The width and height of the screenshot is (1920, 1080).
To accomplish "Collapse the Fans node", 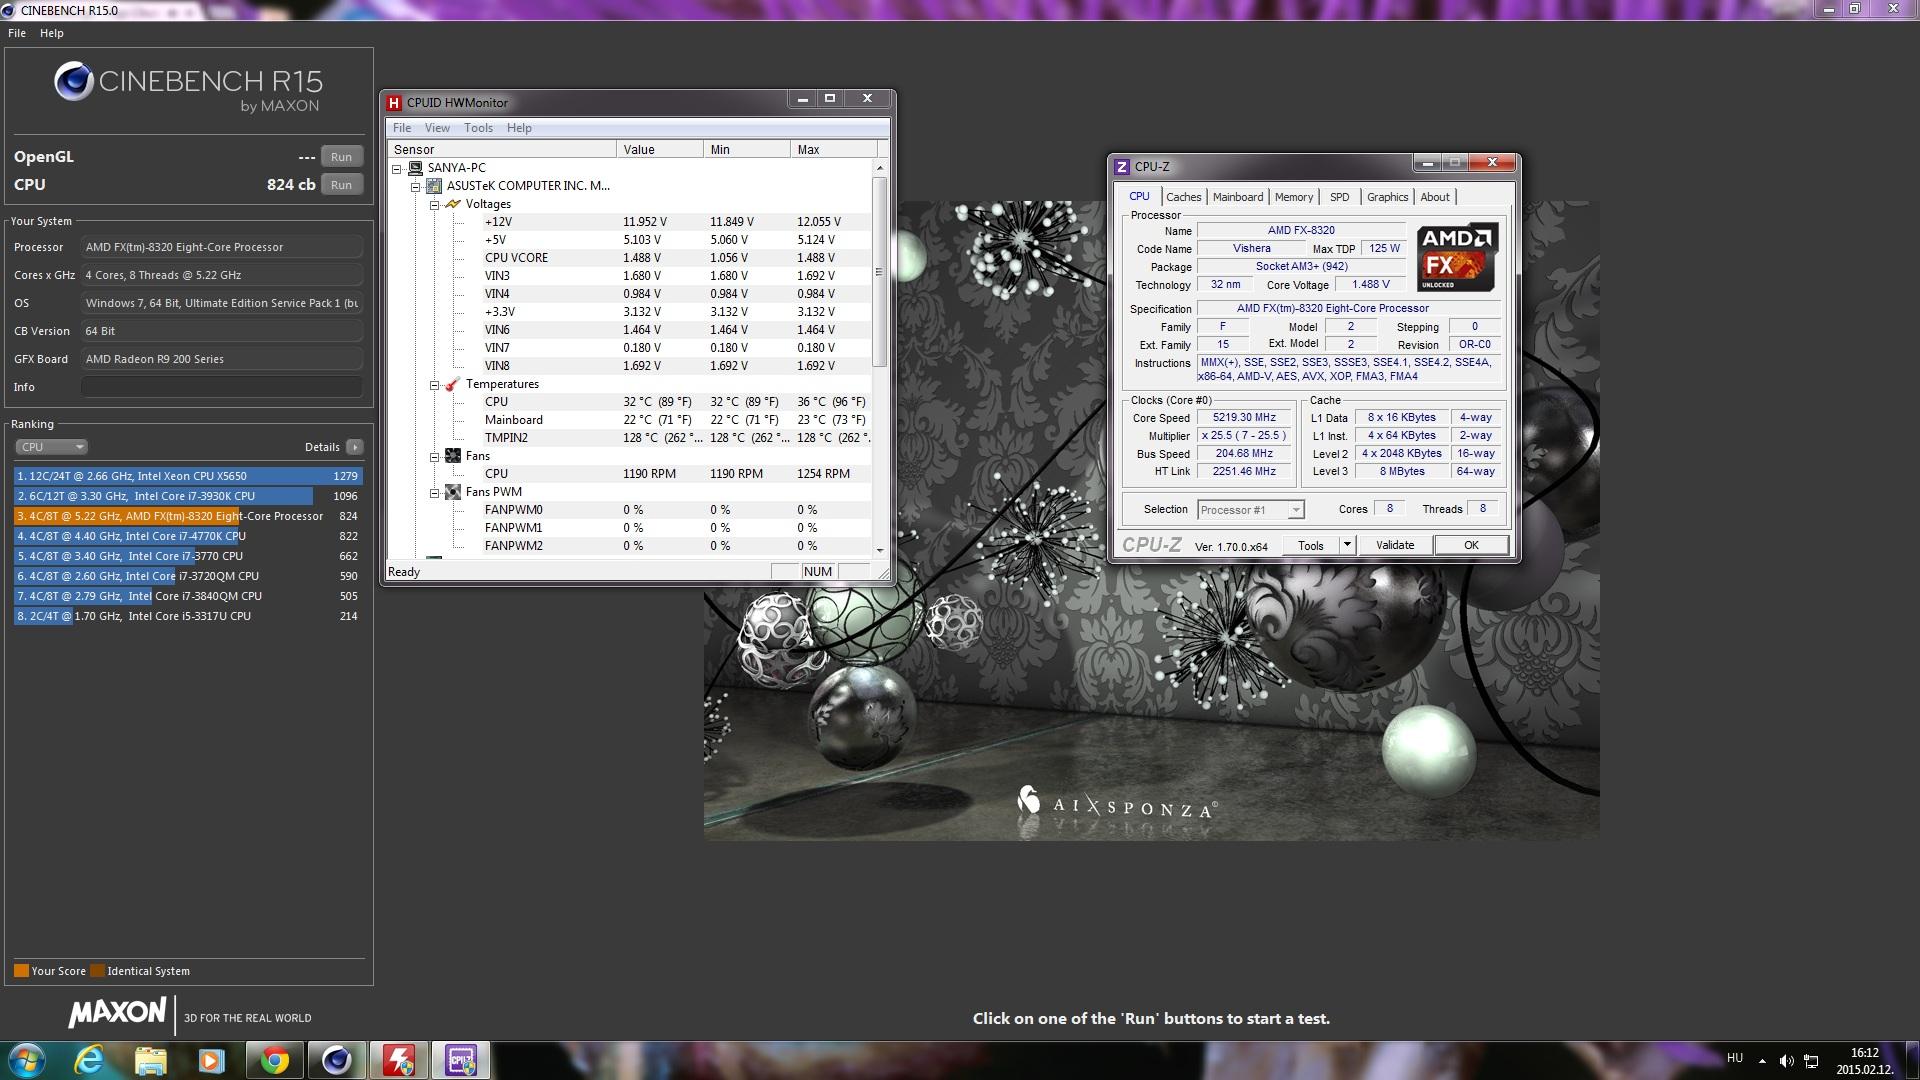I will (434, 456).
